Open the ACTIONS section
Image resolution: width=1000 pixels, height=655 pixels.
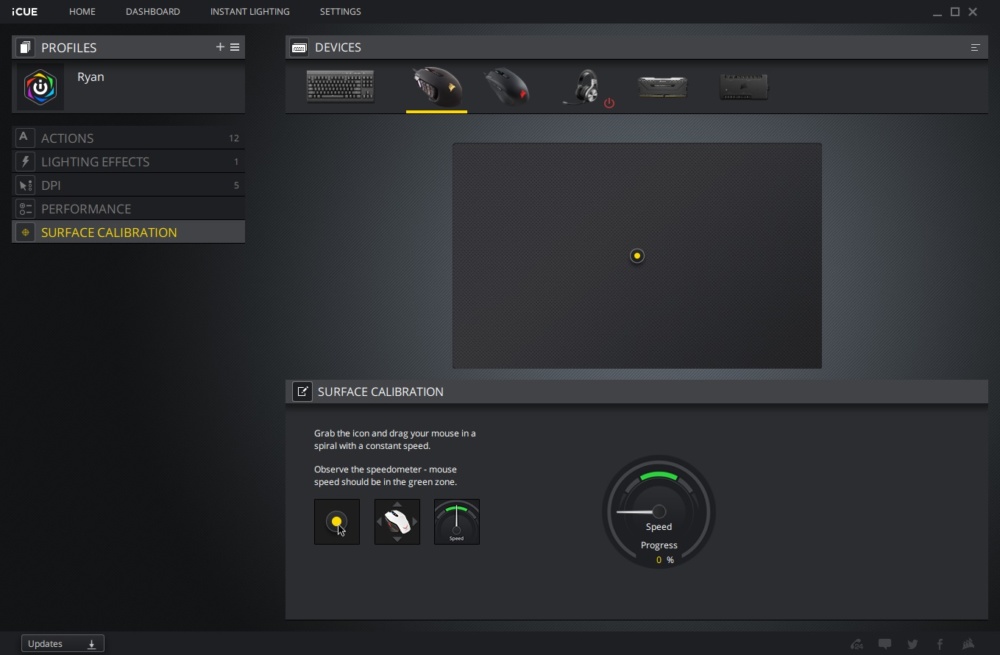128,138
